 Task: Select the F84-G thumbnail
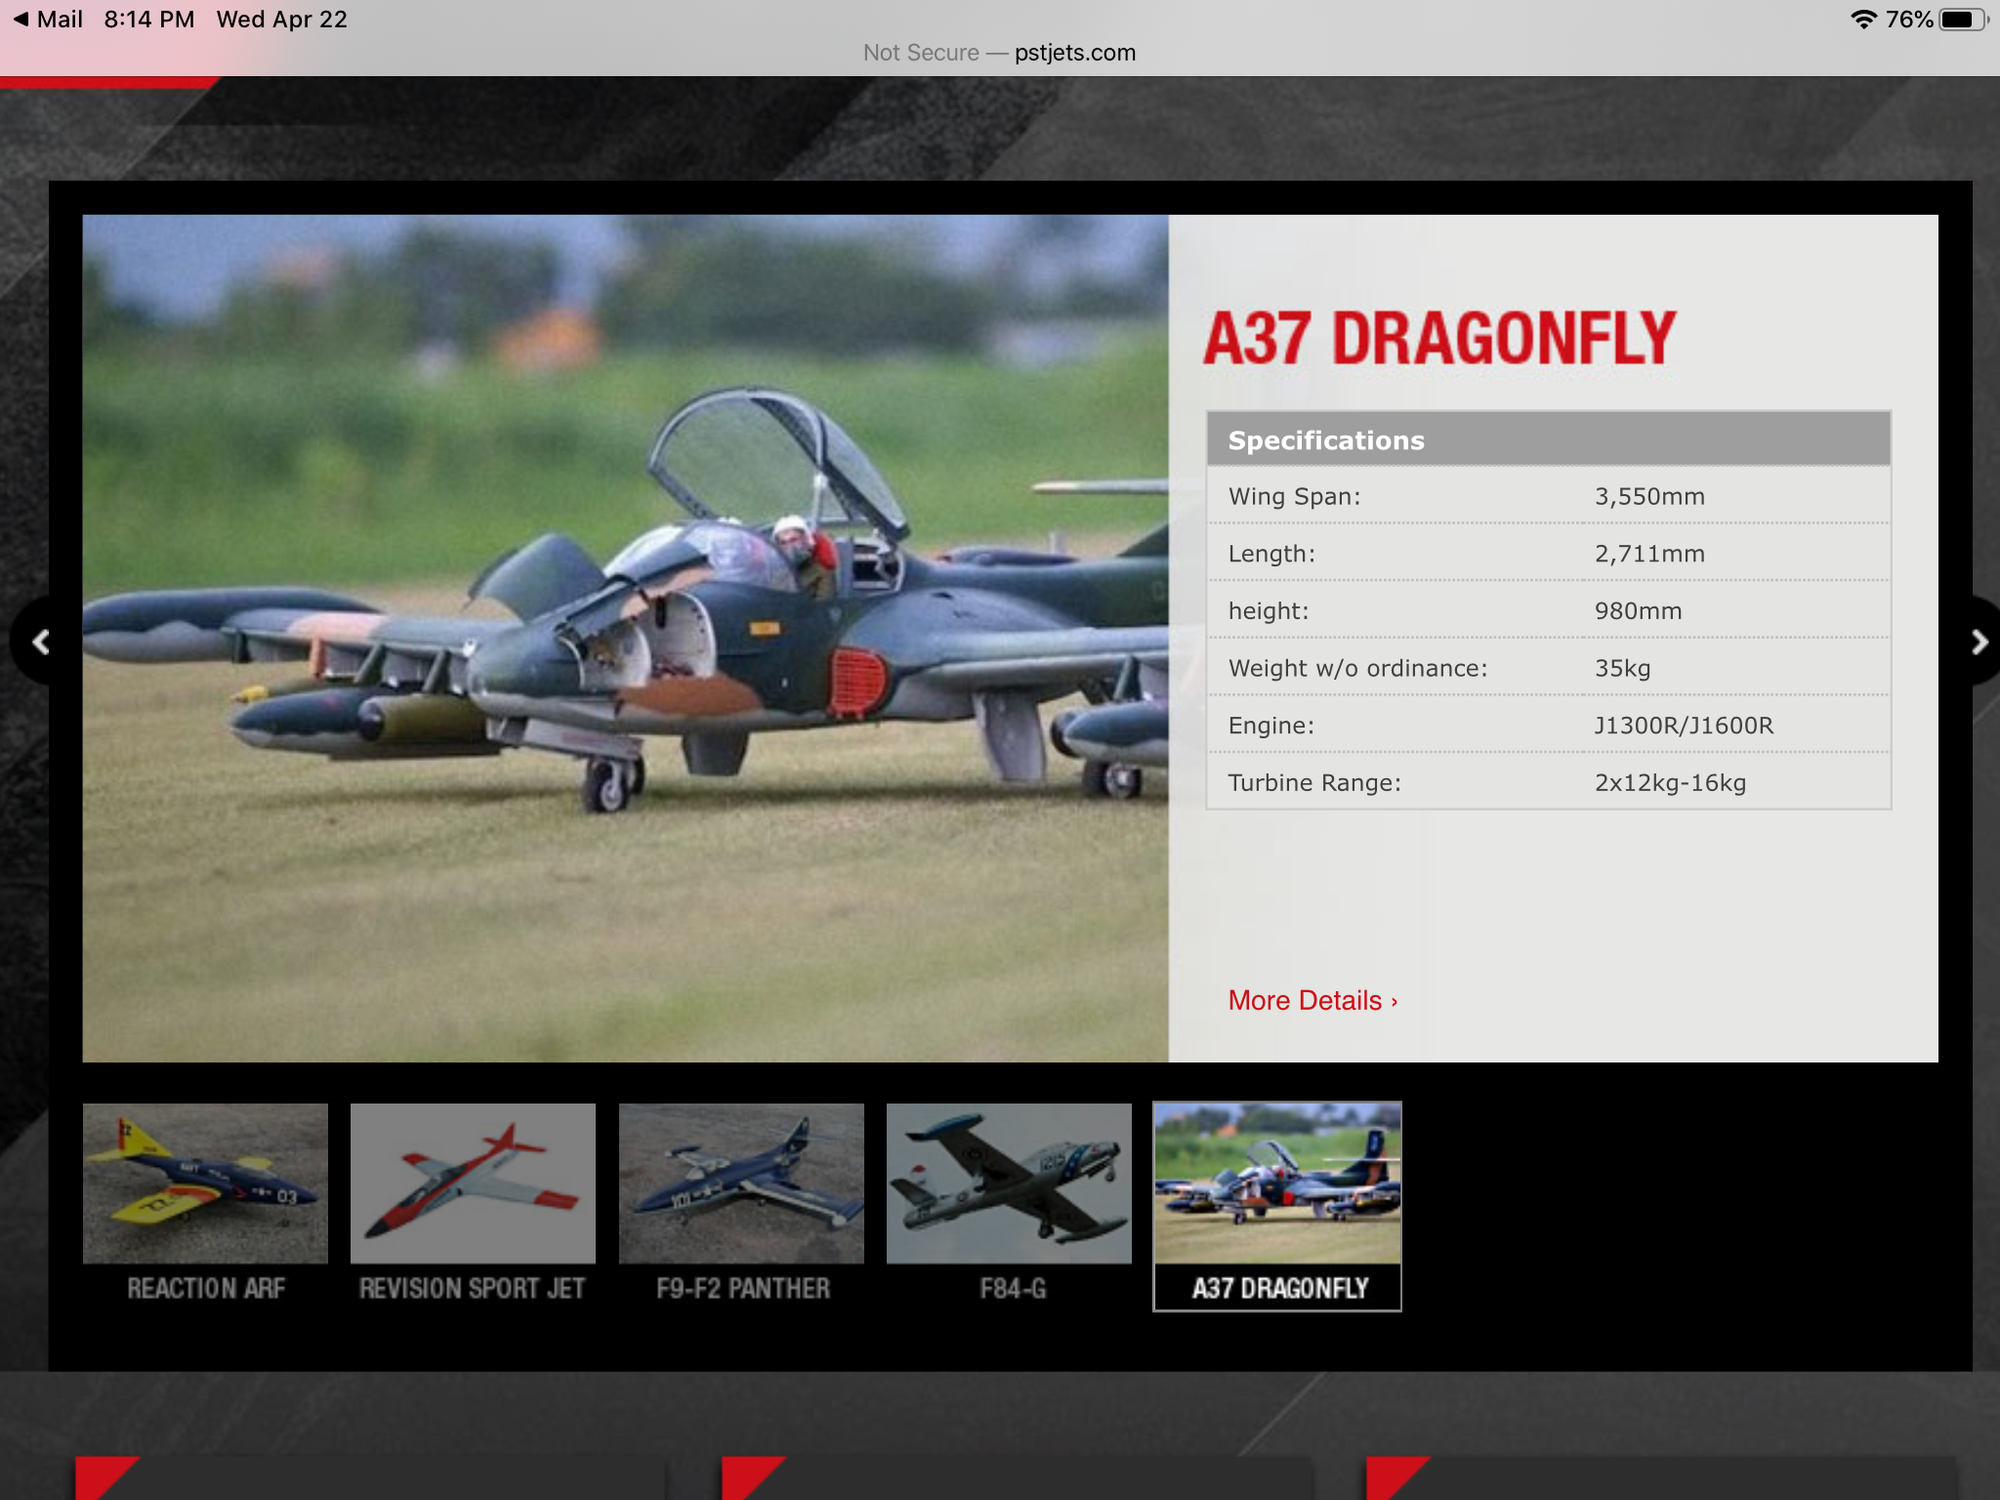tap(1009, 1183)
